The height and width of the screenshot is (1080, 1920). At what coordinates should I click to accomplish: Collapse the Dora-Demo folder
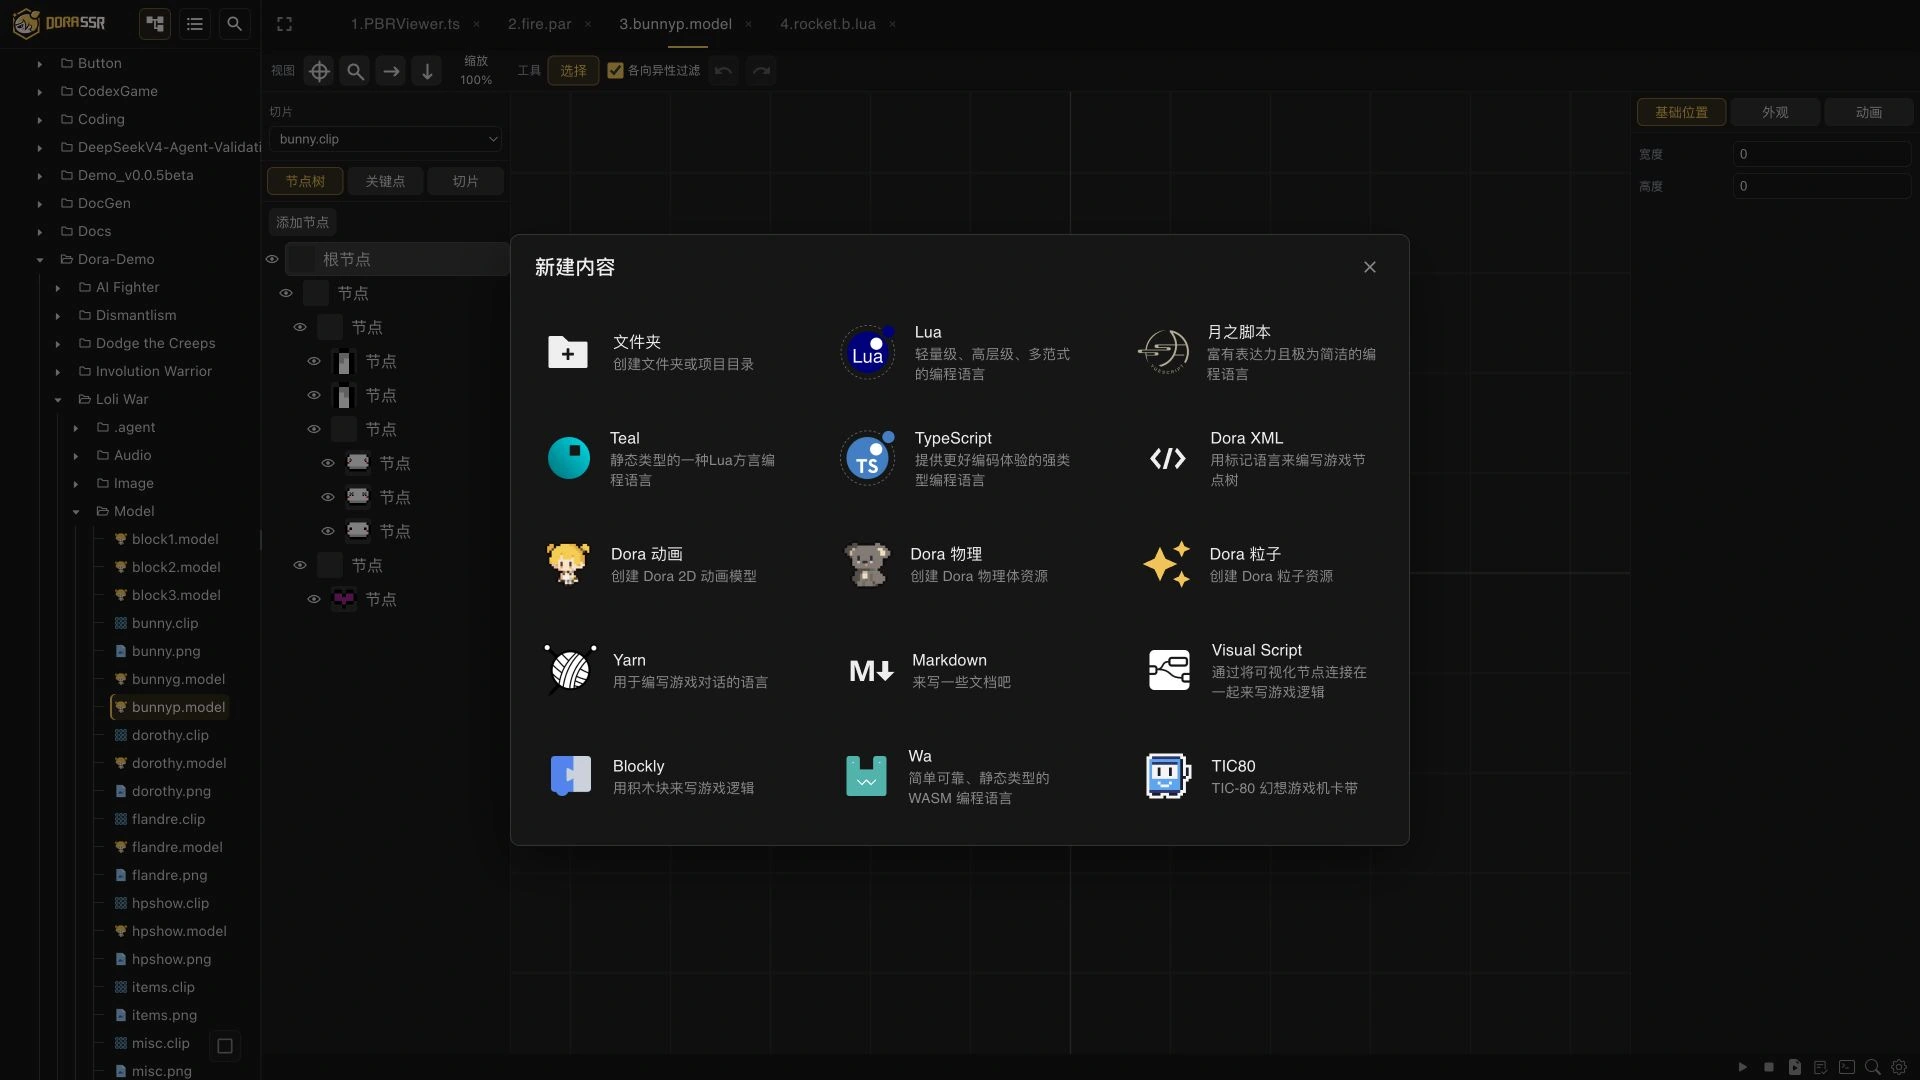(x=39, y=259)
